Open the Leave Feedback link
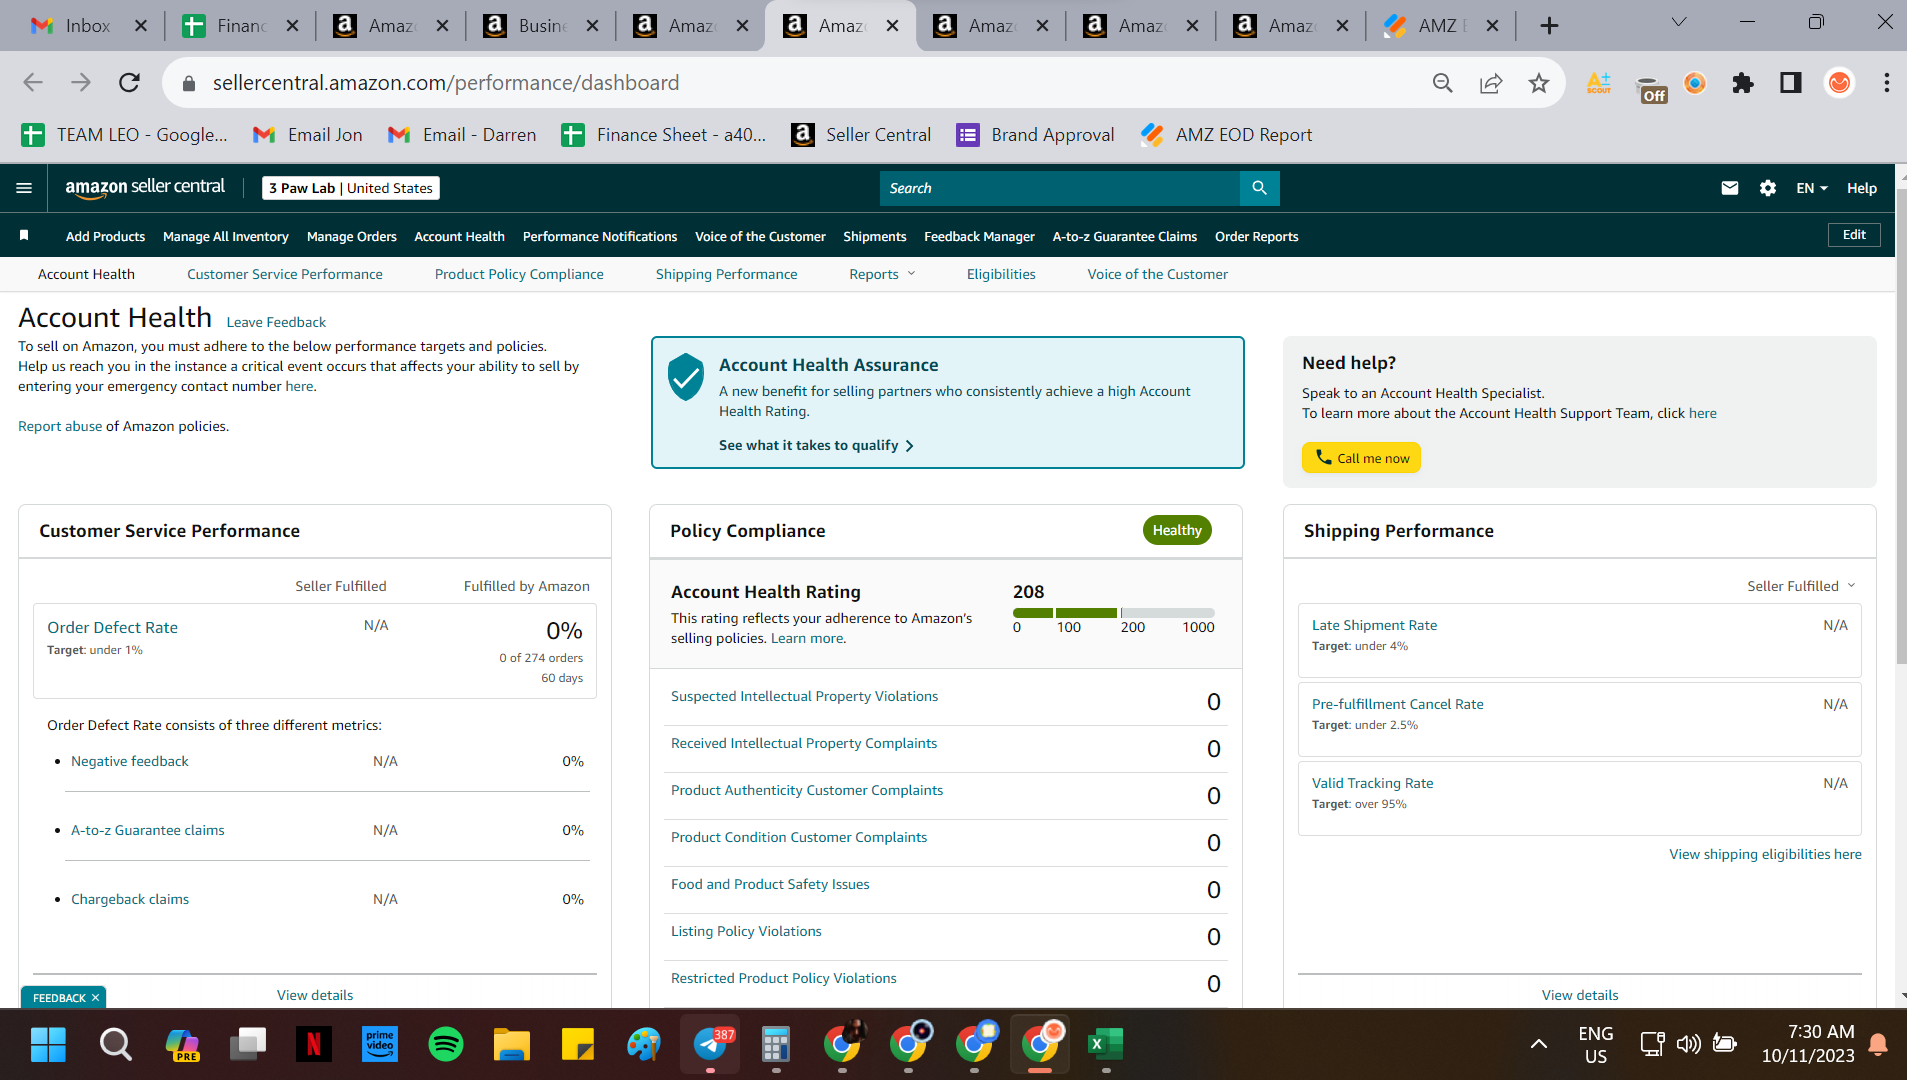This screenshot has height=1080, width=1907. (276, 322)
